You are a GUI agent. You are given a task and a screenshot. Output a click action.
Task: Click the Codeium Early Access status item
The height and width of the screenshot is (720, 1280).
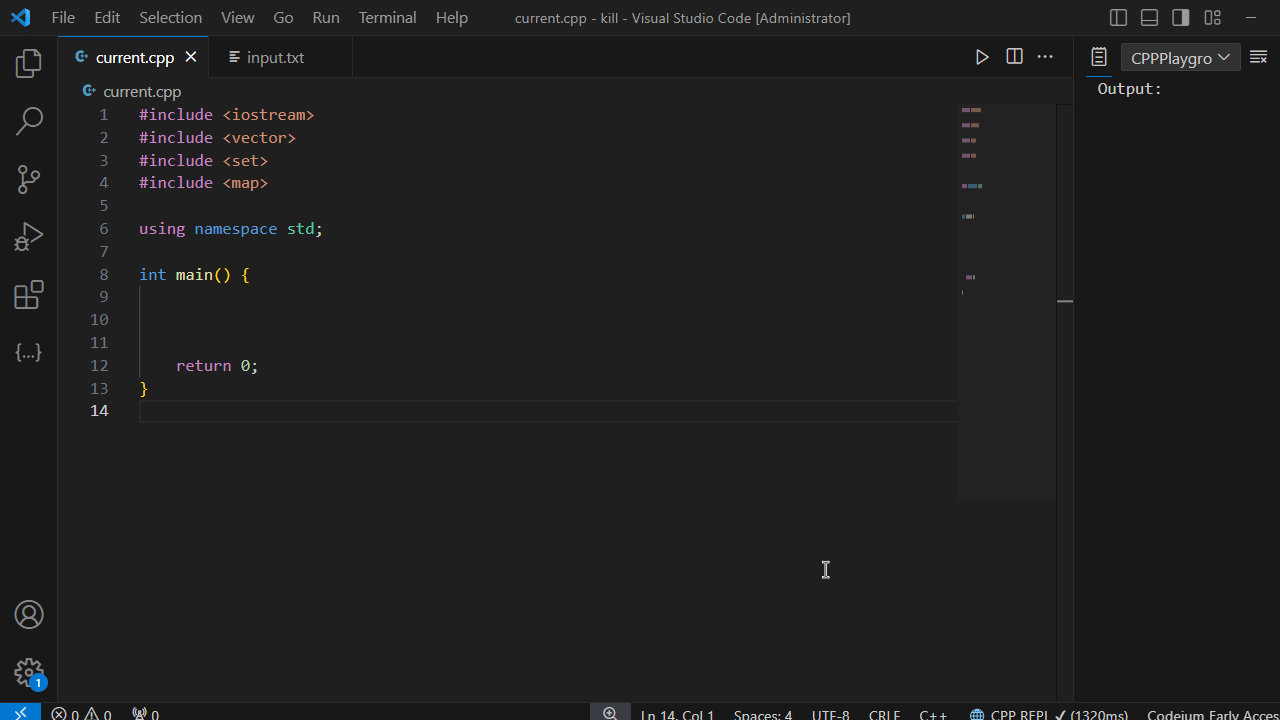point(1213,714)
